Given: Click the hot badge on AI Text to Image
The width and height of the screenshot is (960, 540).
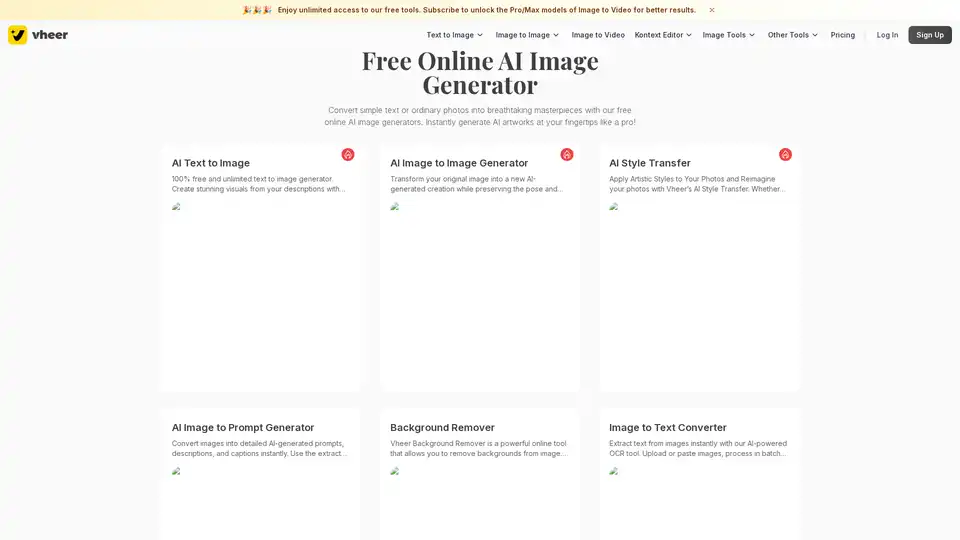Looking at the screenshot, I should pyautogui.click(x=348, y=154).
